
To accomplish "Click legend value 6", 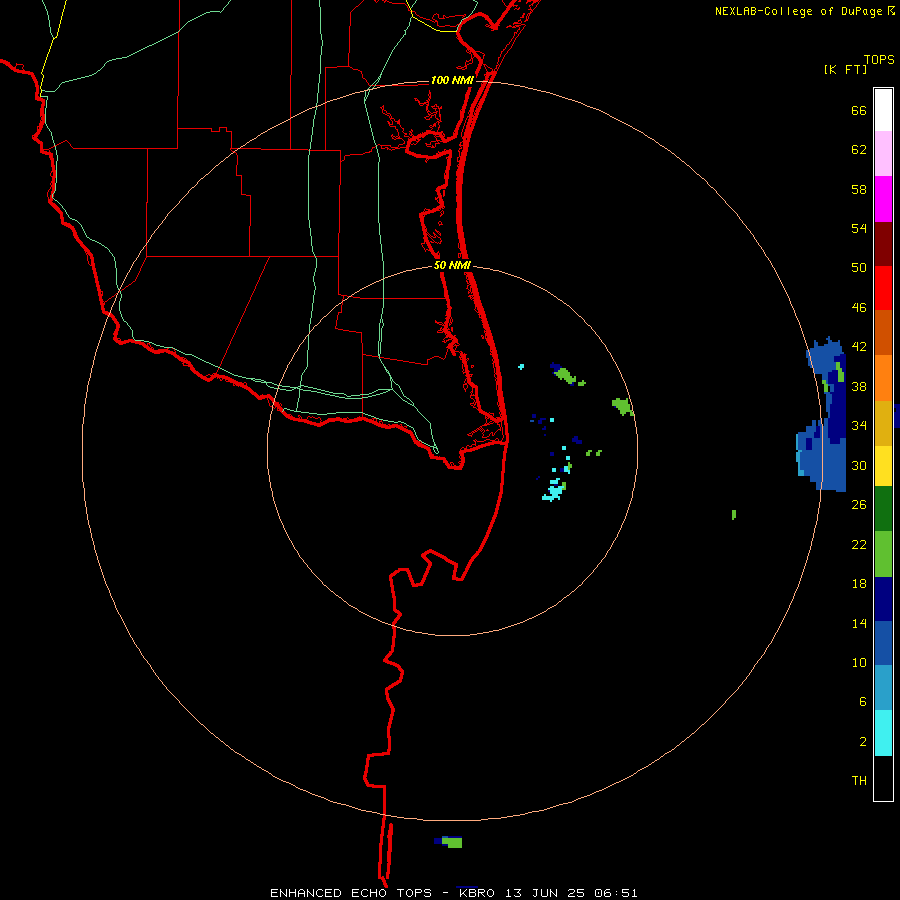I will point(863,702).
